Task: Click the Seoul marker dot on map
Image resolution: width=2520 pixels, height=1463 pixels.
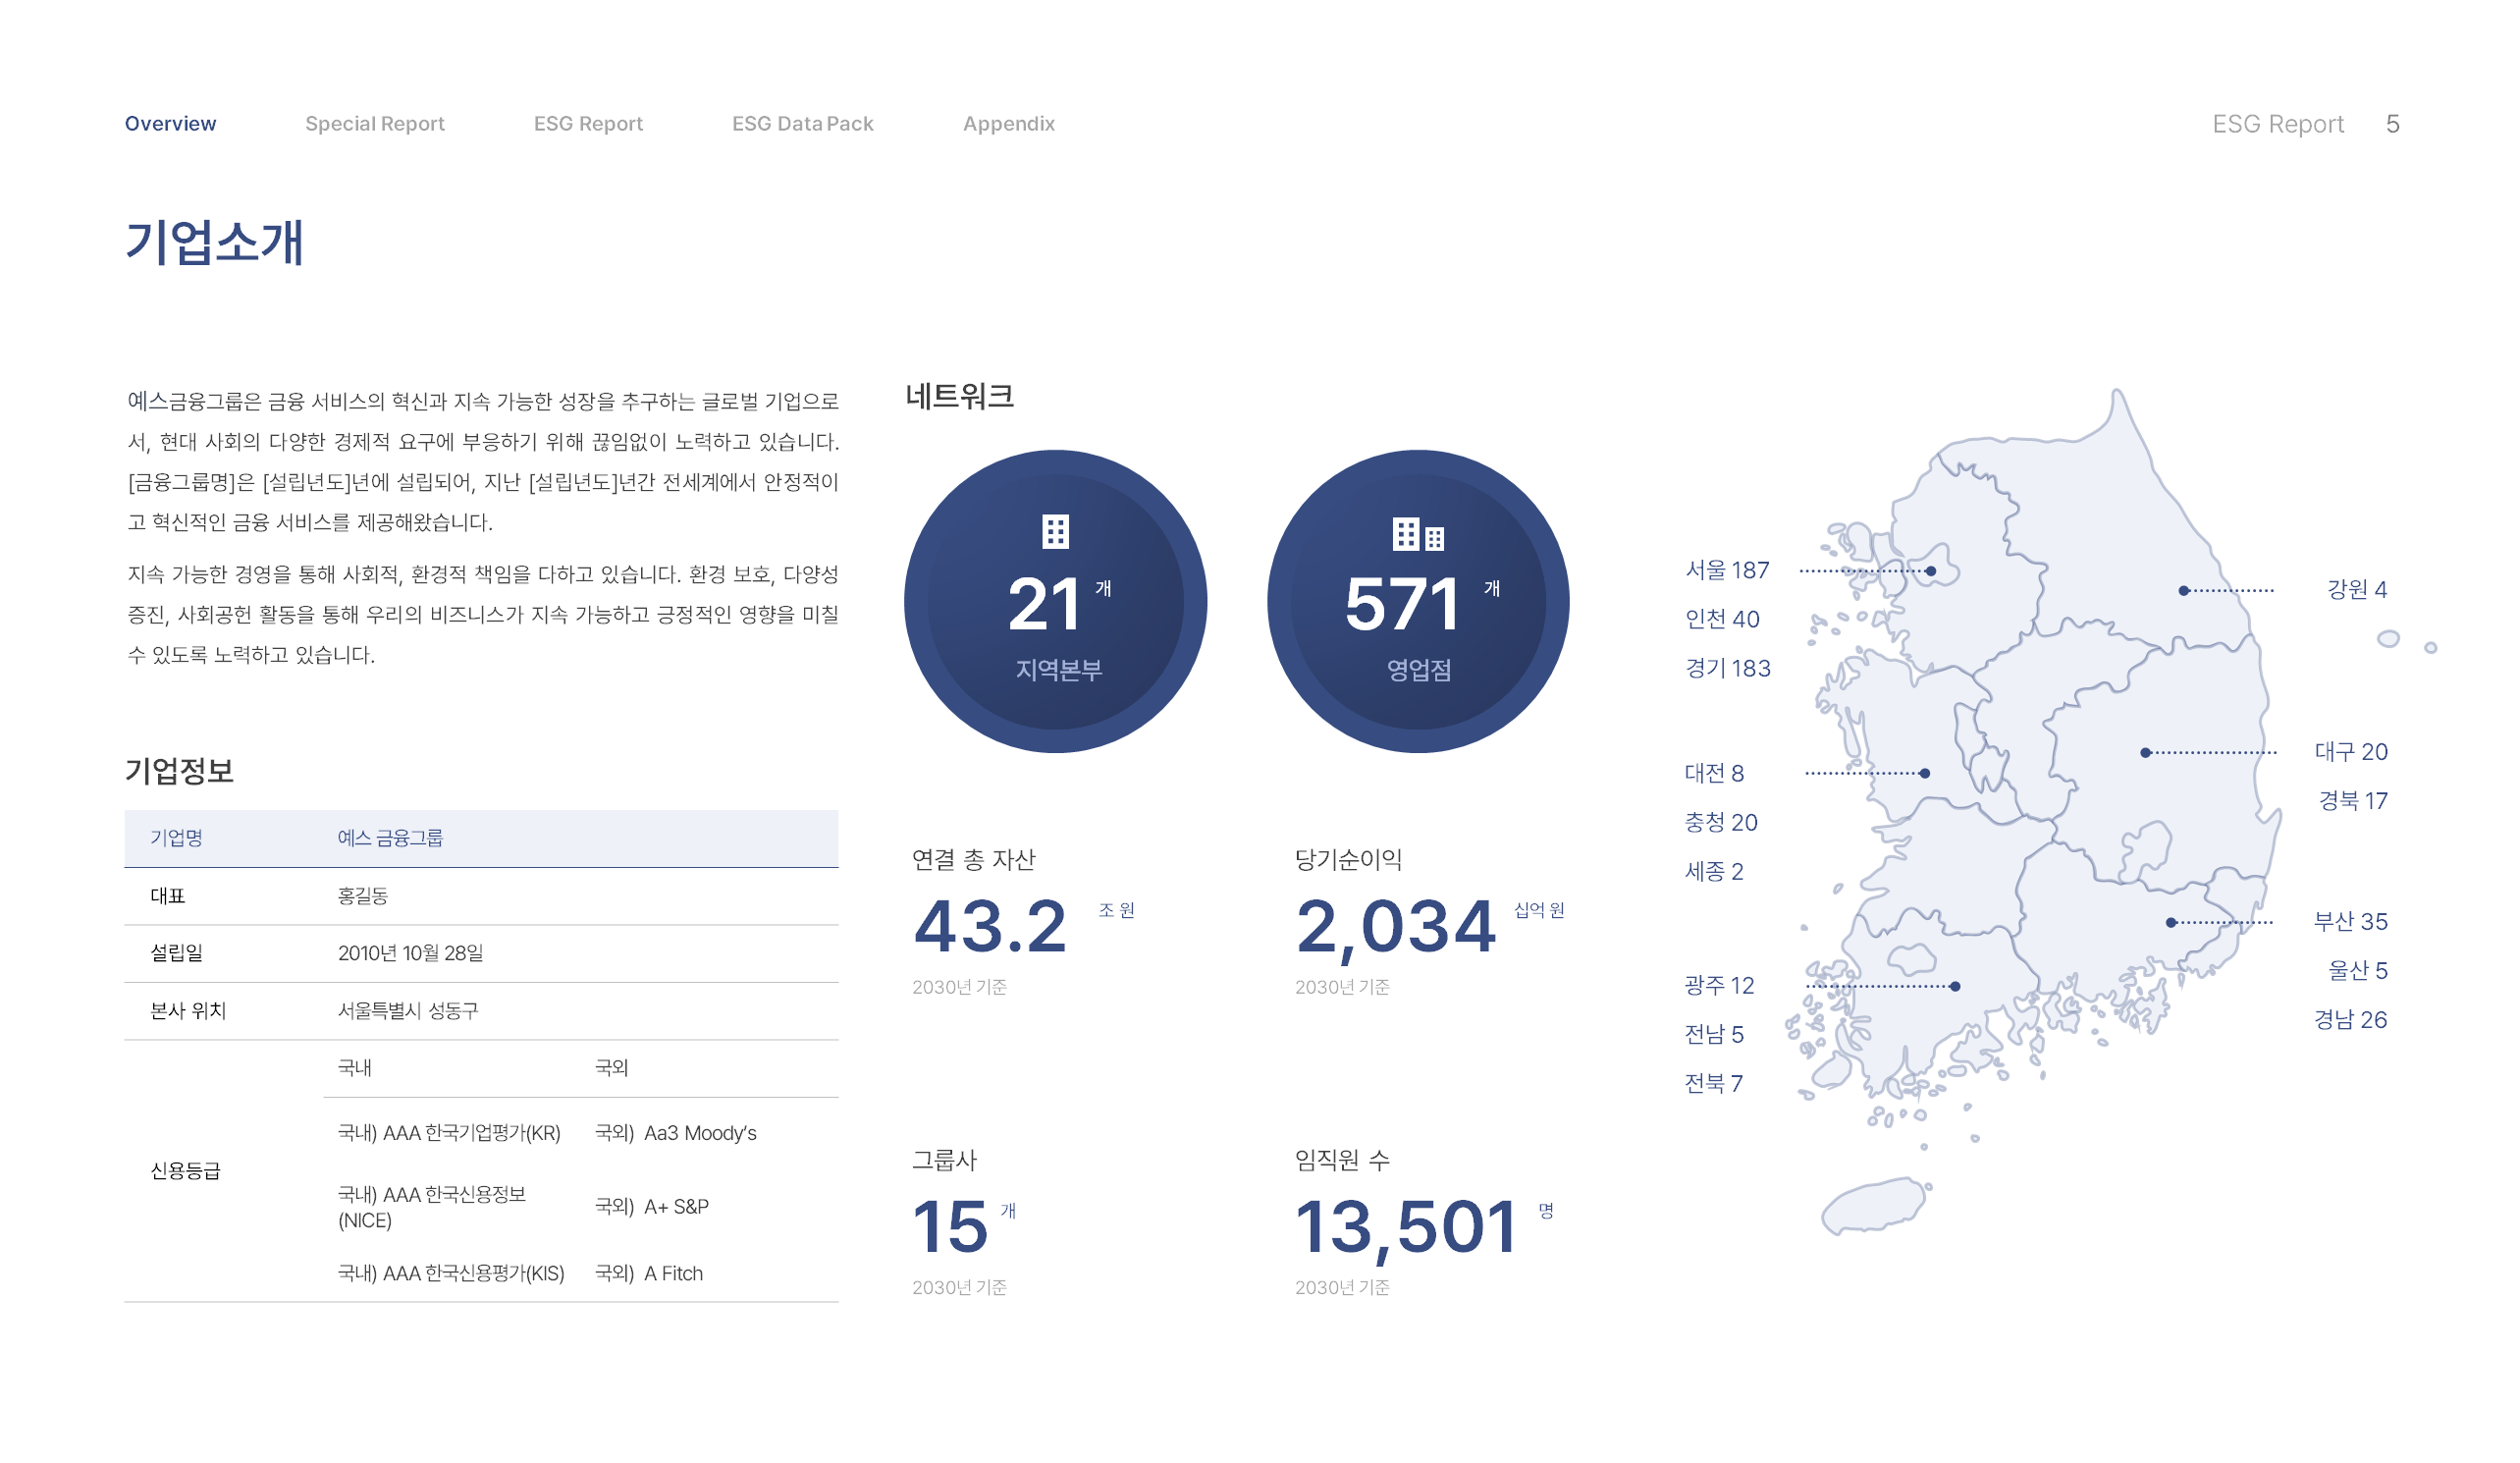Action: coord(1931,571)
